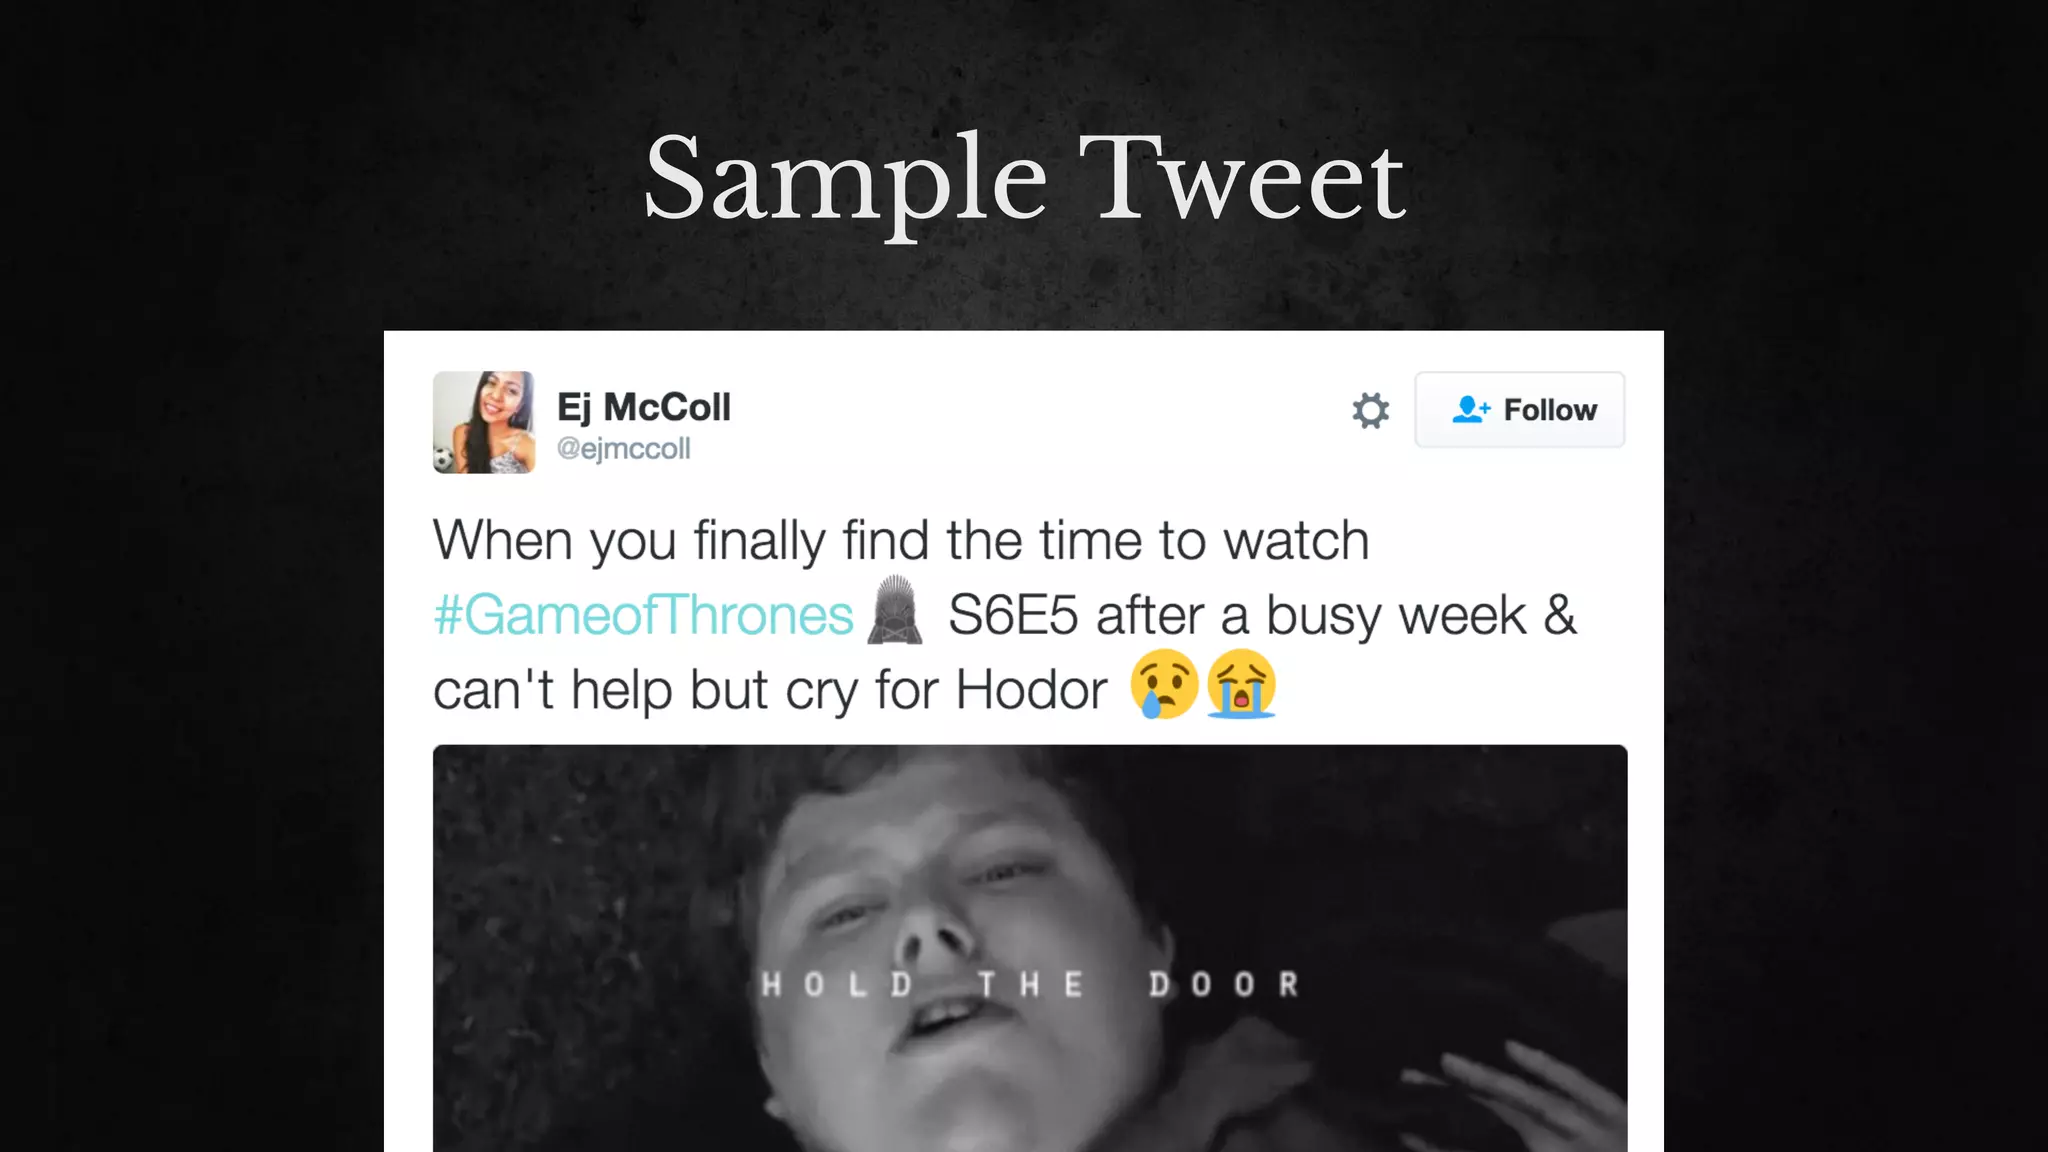Select the Sample Tweet slide title
This screenshot has width=2048, height=1152.
tap(1025, 180)
